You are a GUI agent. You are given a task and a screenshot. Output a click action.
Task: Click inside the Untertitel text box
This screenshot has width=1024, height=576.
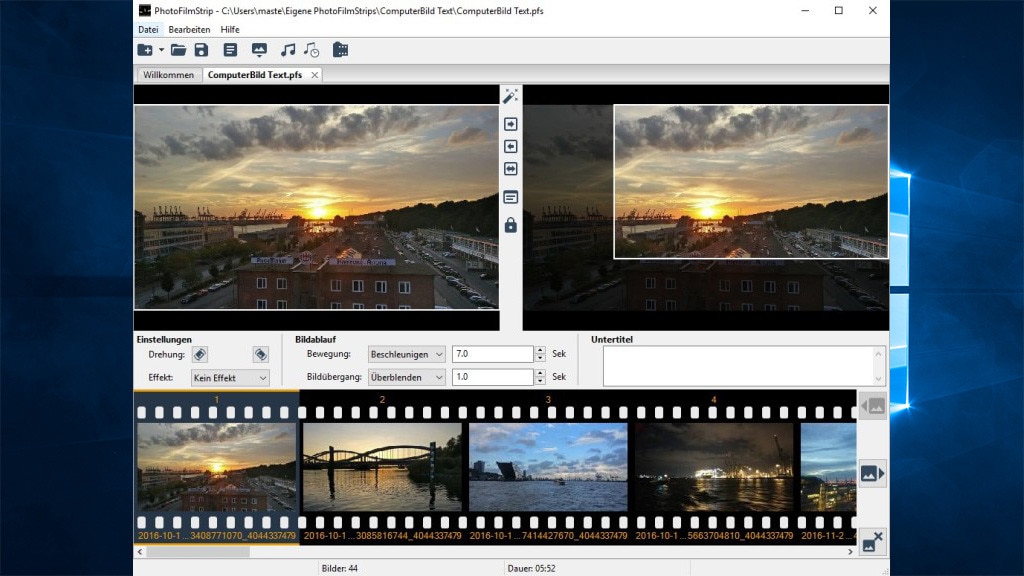pos(738,366)
